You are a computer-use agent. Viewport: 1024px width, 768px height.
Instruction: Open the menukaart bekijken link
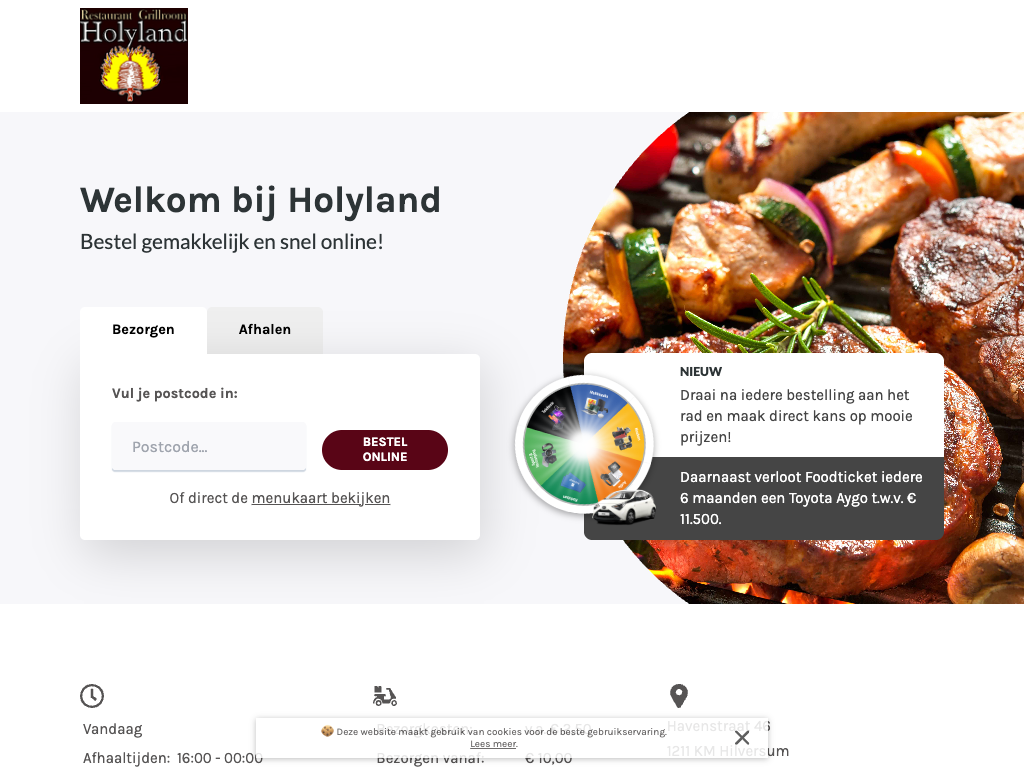pyautogui.click(x=321, y=498)
